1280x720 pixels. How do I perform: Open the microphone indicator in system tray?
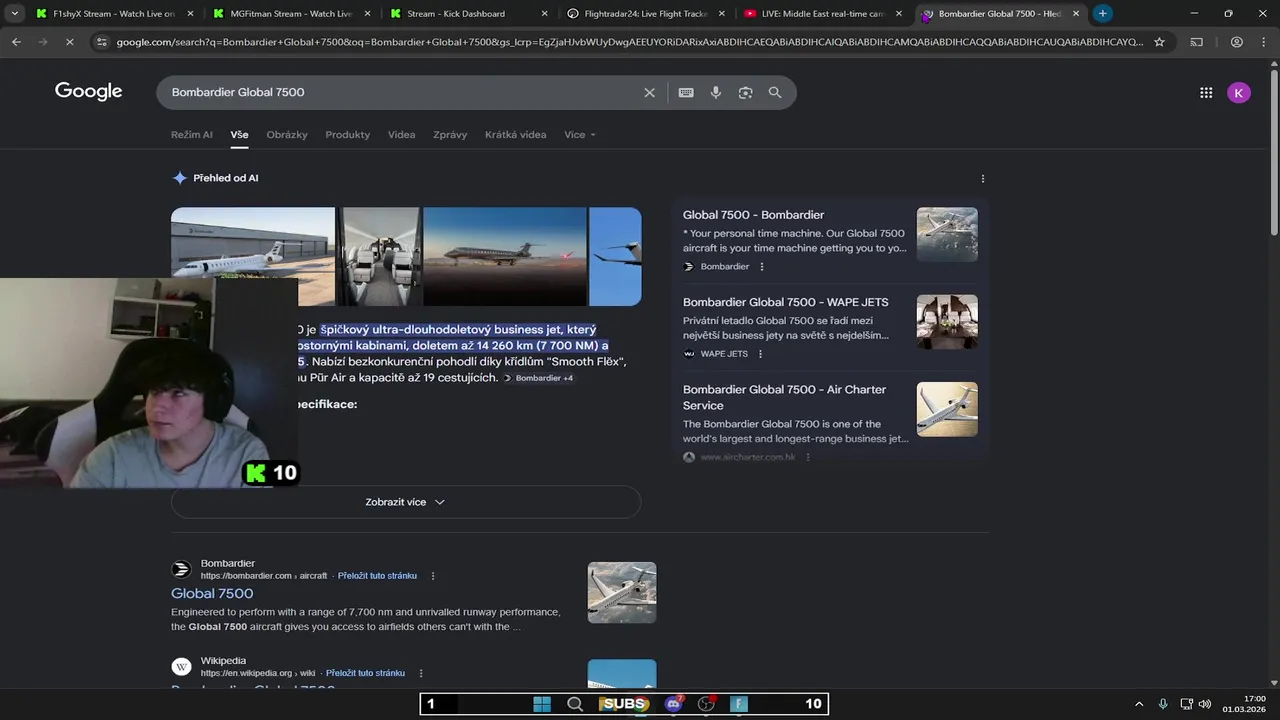tap(1162, 704)
